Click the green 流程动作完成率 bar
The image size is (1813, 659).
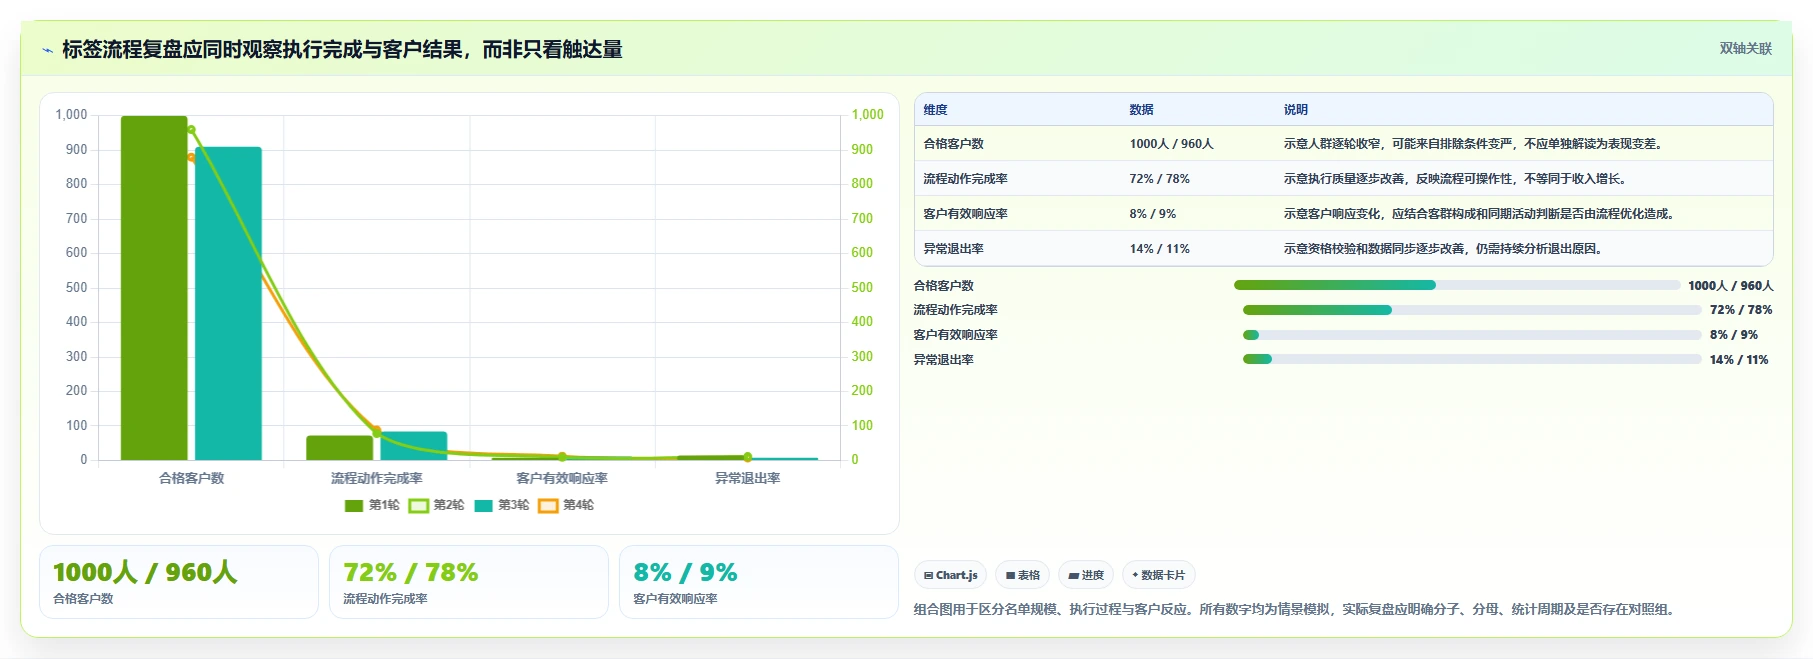(339, 448)
